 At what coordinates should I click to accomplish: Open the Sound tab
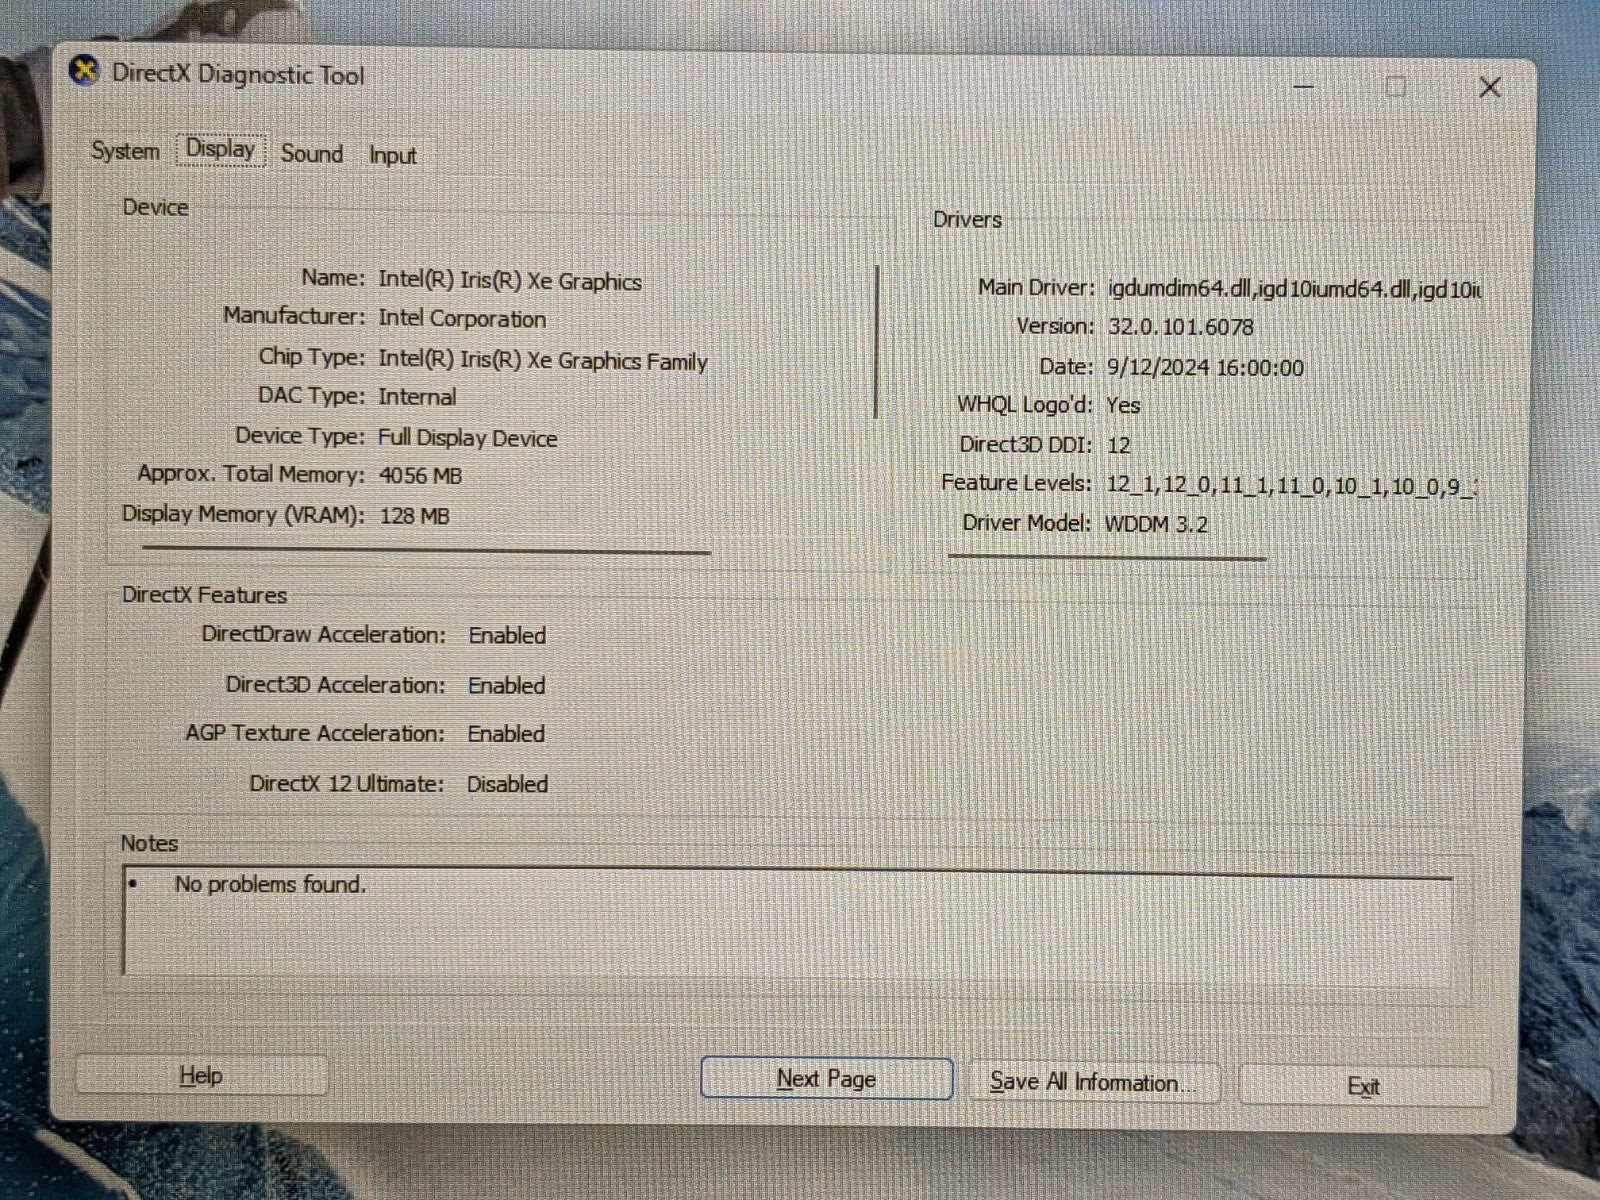click(311, 153)
